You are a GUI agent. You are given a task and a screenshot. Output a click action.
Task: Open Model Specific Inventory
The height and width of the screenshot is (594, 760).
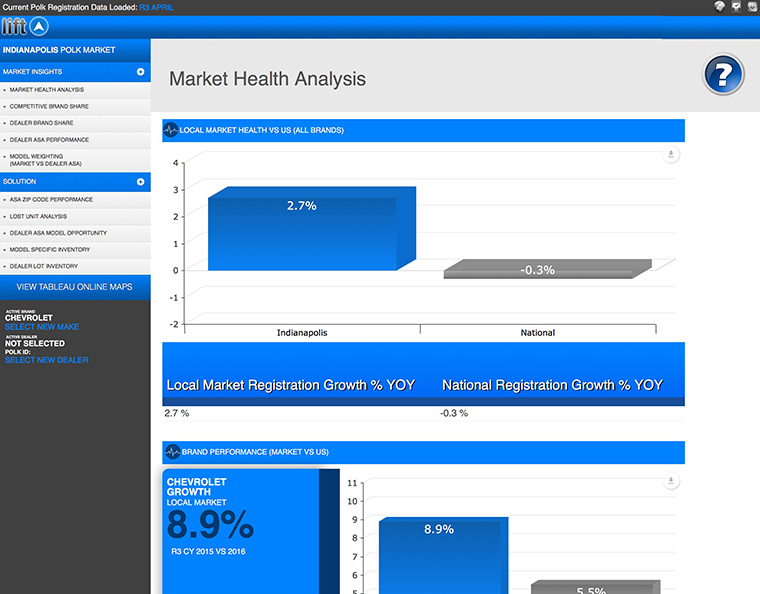pos(75,250)
